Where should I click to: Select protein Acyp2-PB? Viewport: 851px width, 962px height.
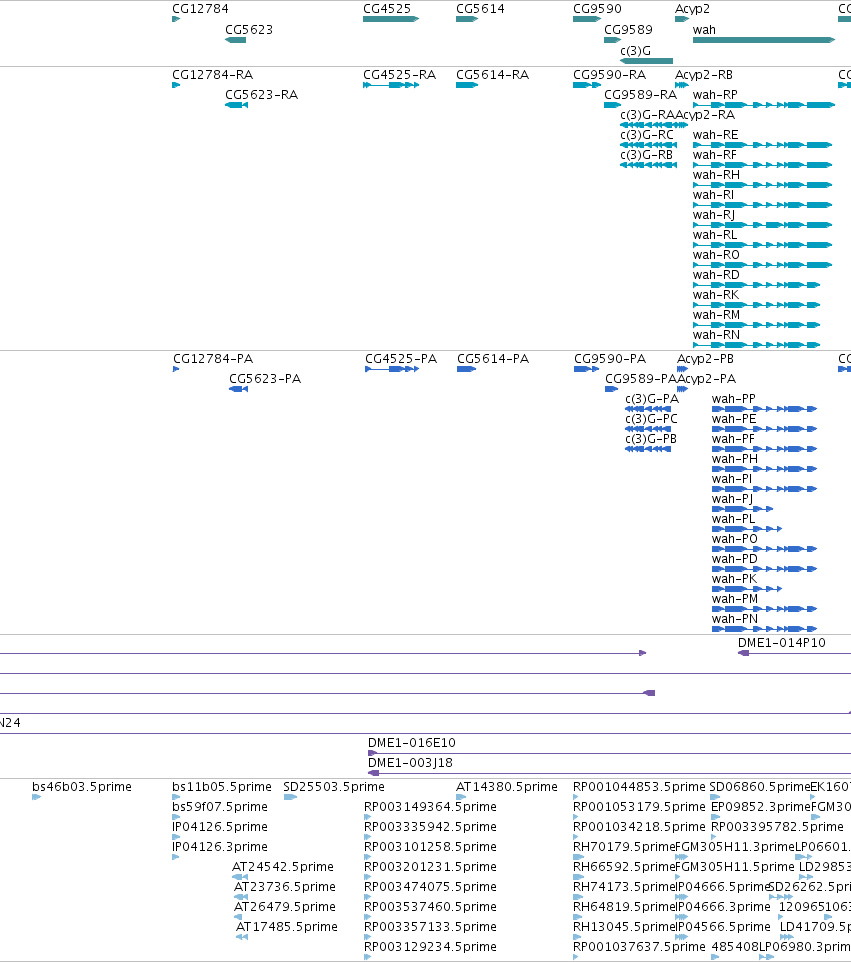tap(705, 358)
